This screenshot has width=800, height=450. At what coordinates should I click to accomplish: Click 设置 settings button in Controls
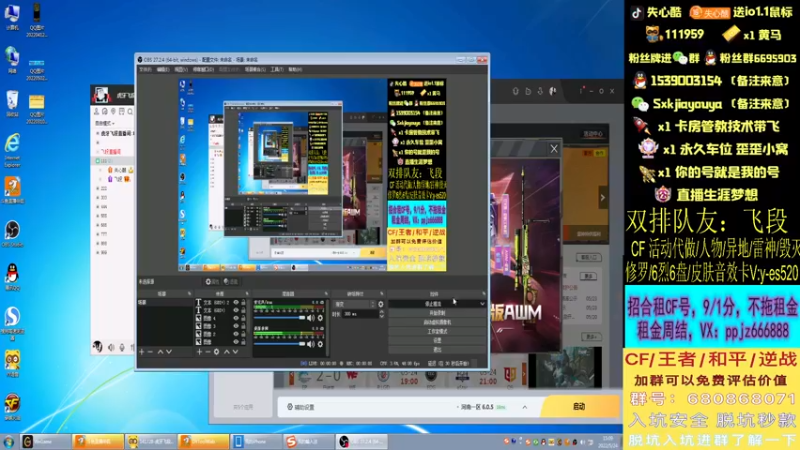pyautogui.click(x=437, y=341)
